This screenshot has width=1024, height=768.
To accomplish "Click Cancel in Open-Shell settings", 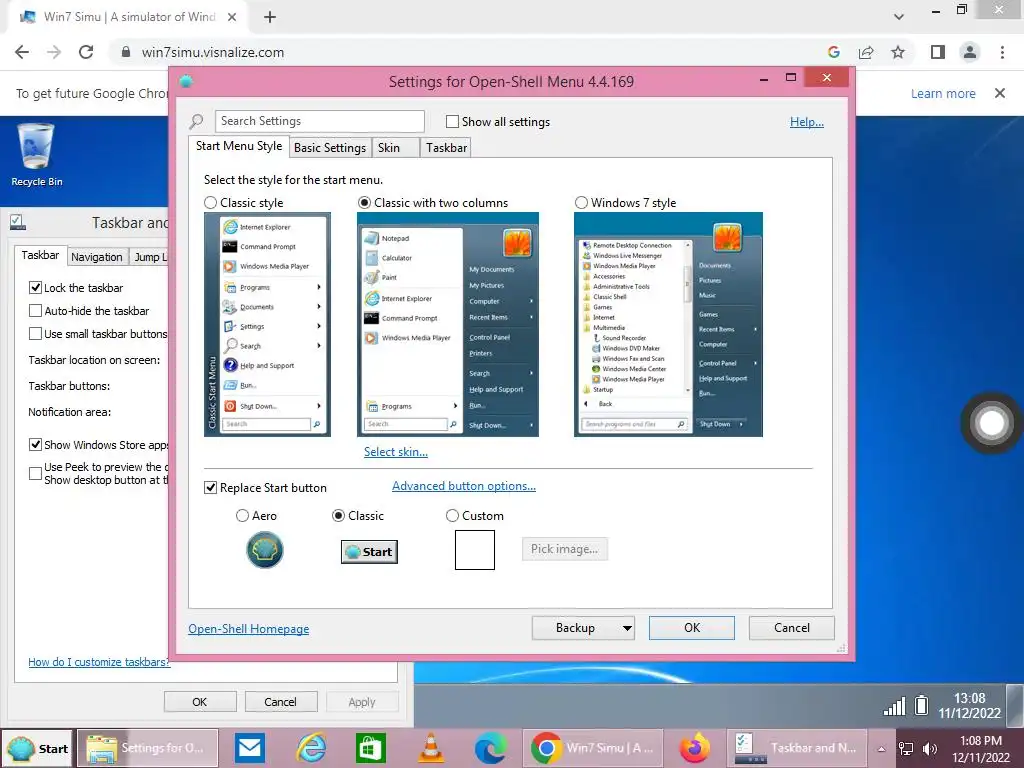I will 792,628.
